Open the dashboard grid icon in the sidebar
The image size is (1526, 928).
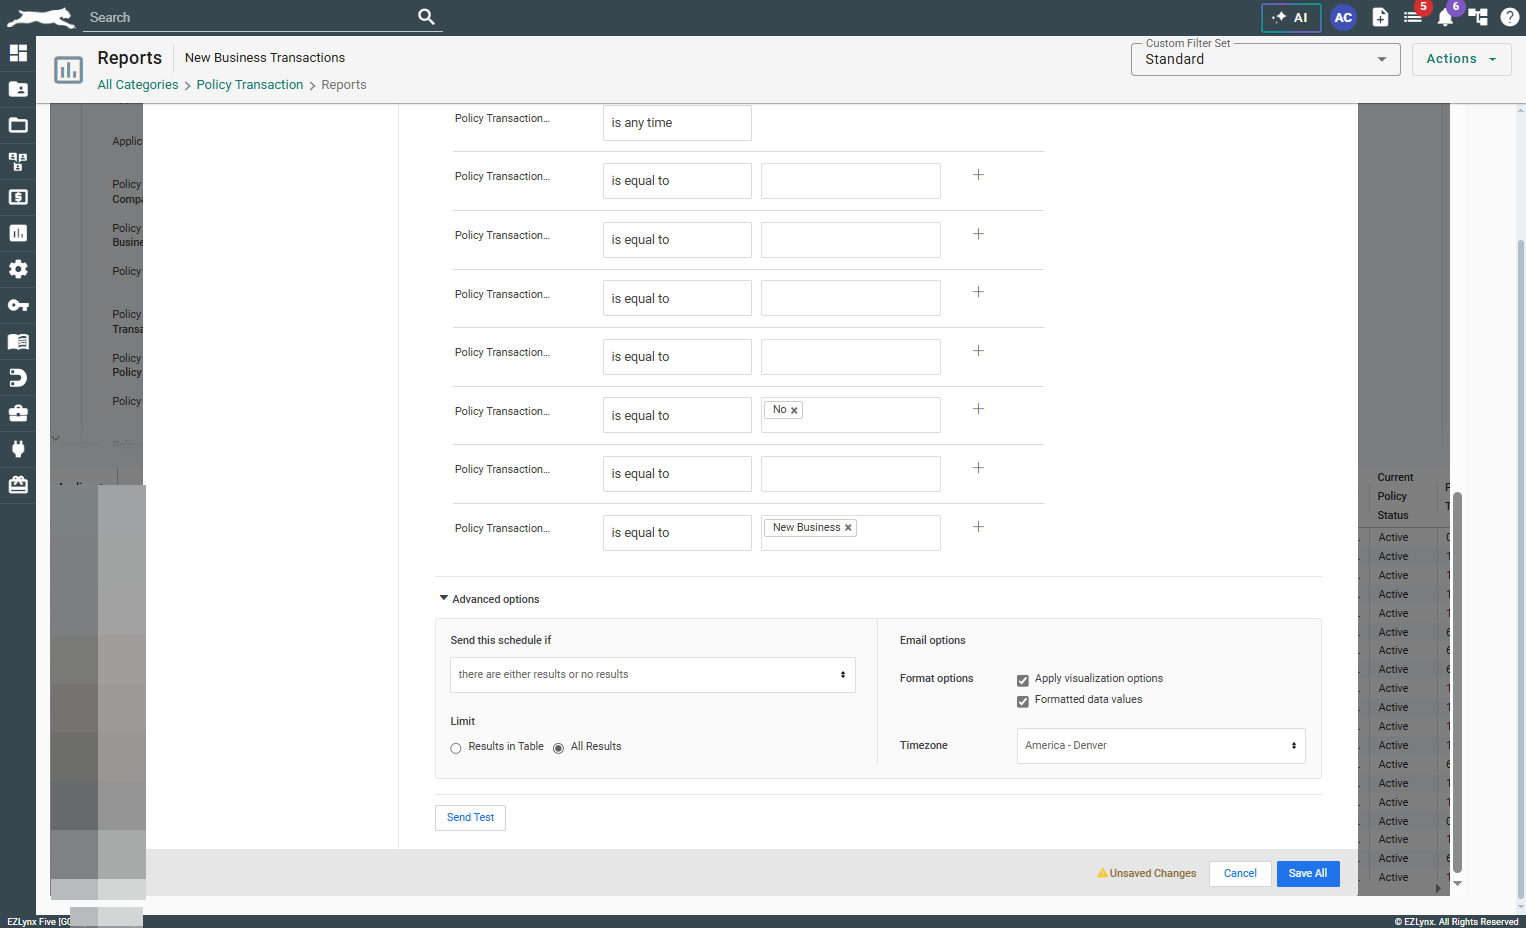pyautogui.click(x=18, y=53)
